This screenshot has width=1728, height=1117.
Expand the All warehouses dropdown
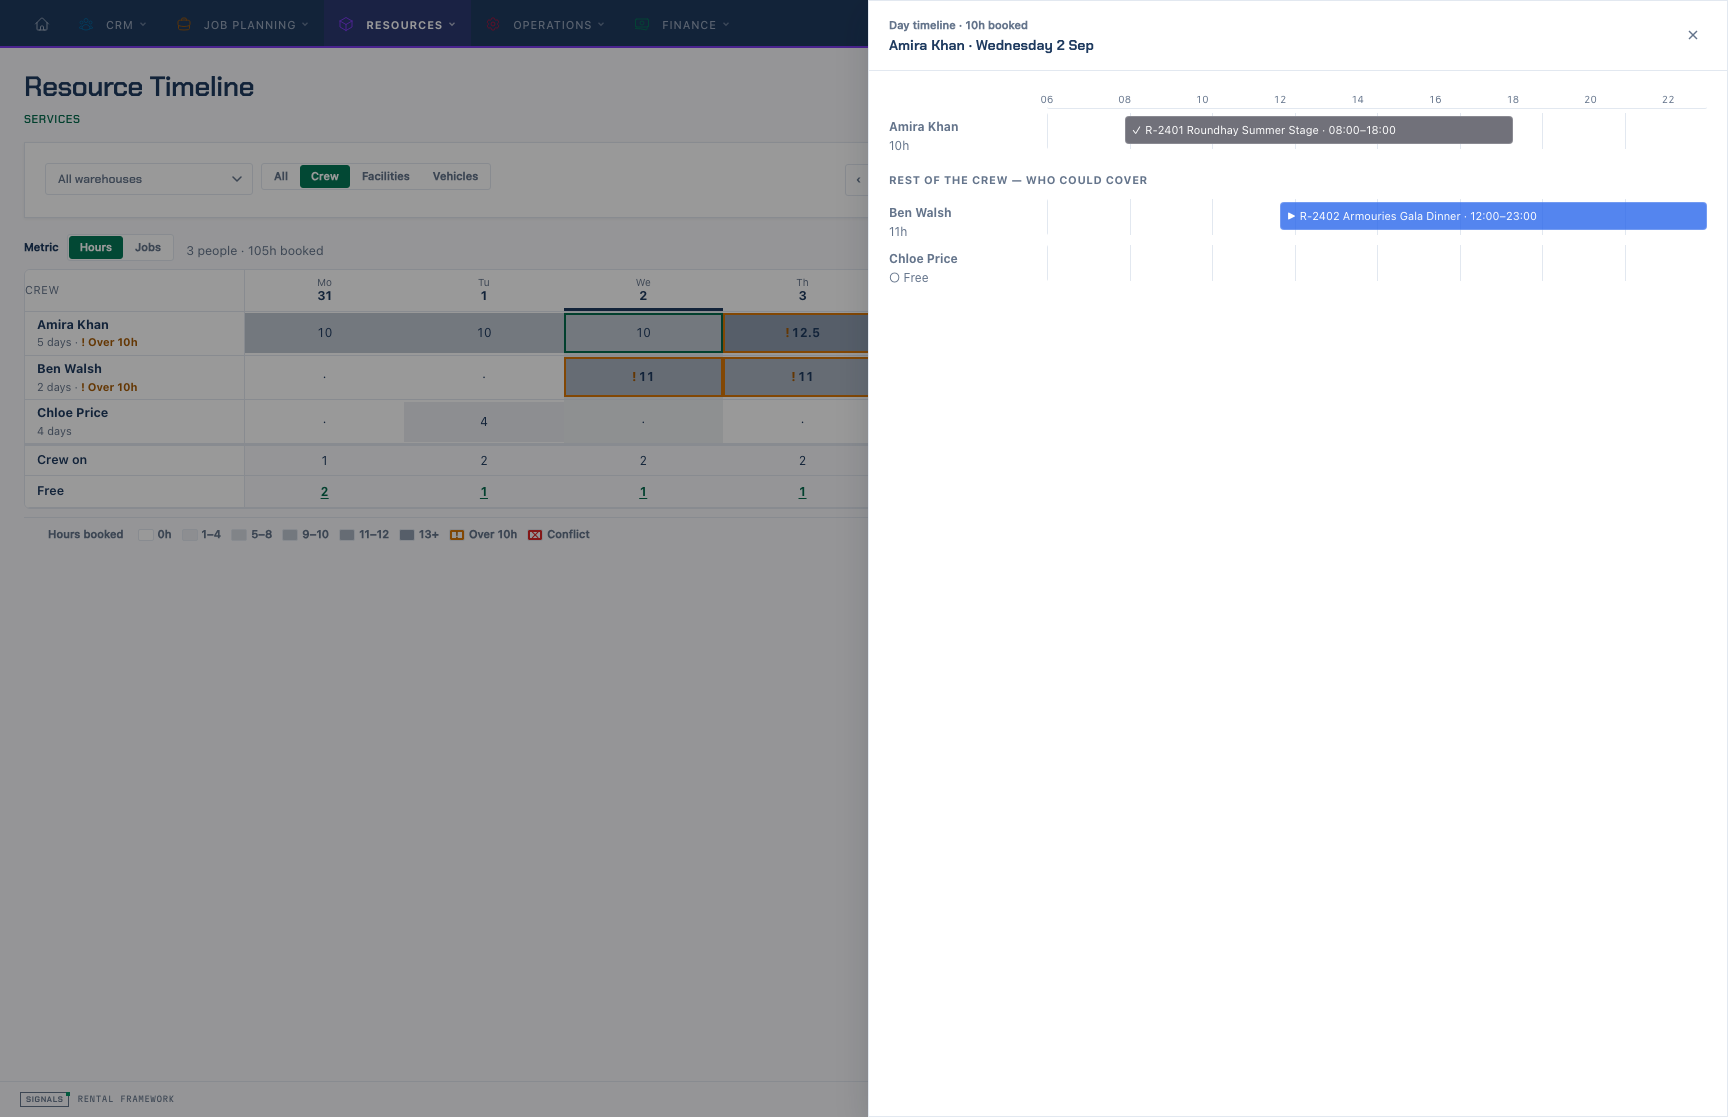click(x=149, y=179)
